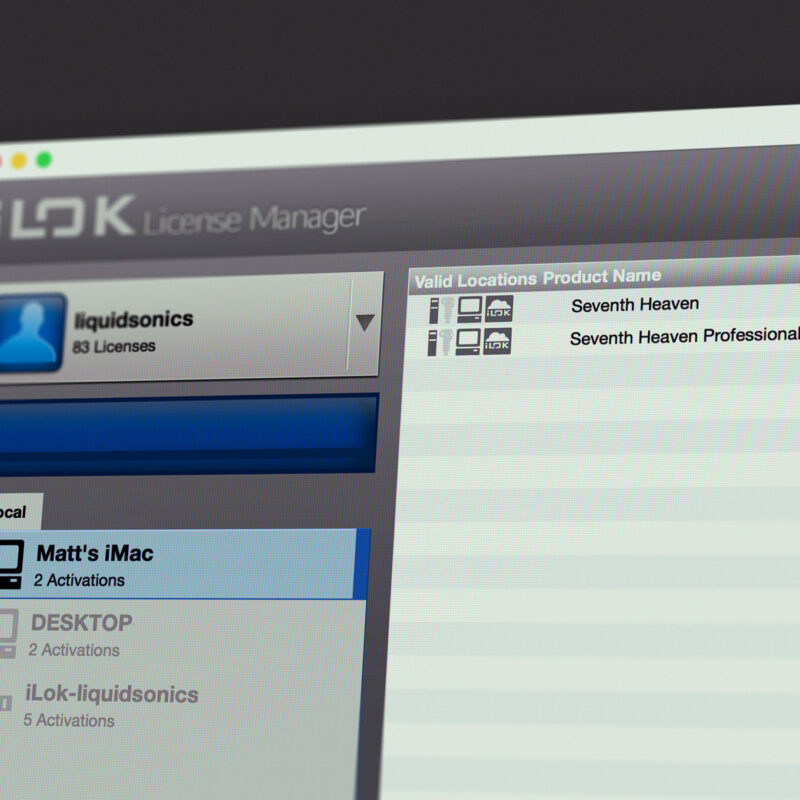Click the computer location icon for Seventh Heaven

pyautogui.click(x=469, y=309)
